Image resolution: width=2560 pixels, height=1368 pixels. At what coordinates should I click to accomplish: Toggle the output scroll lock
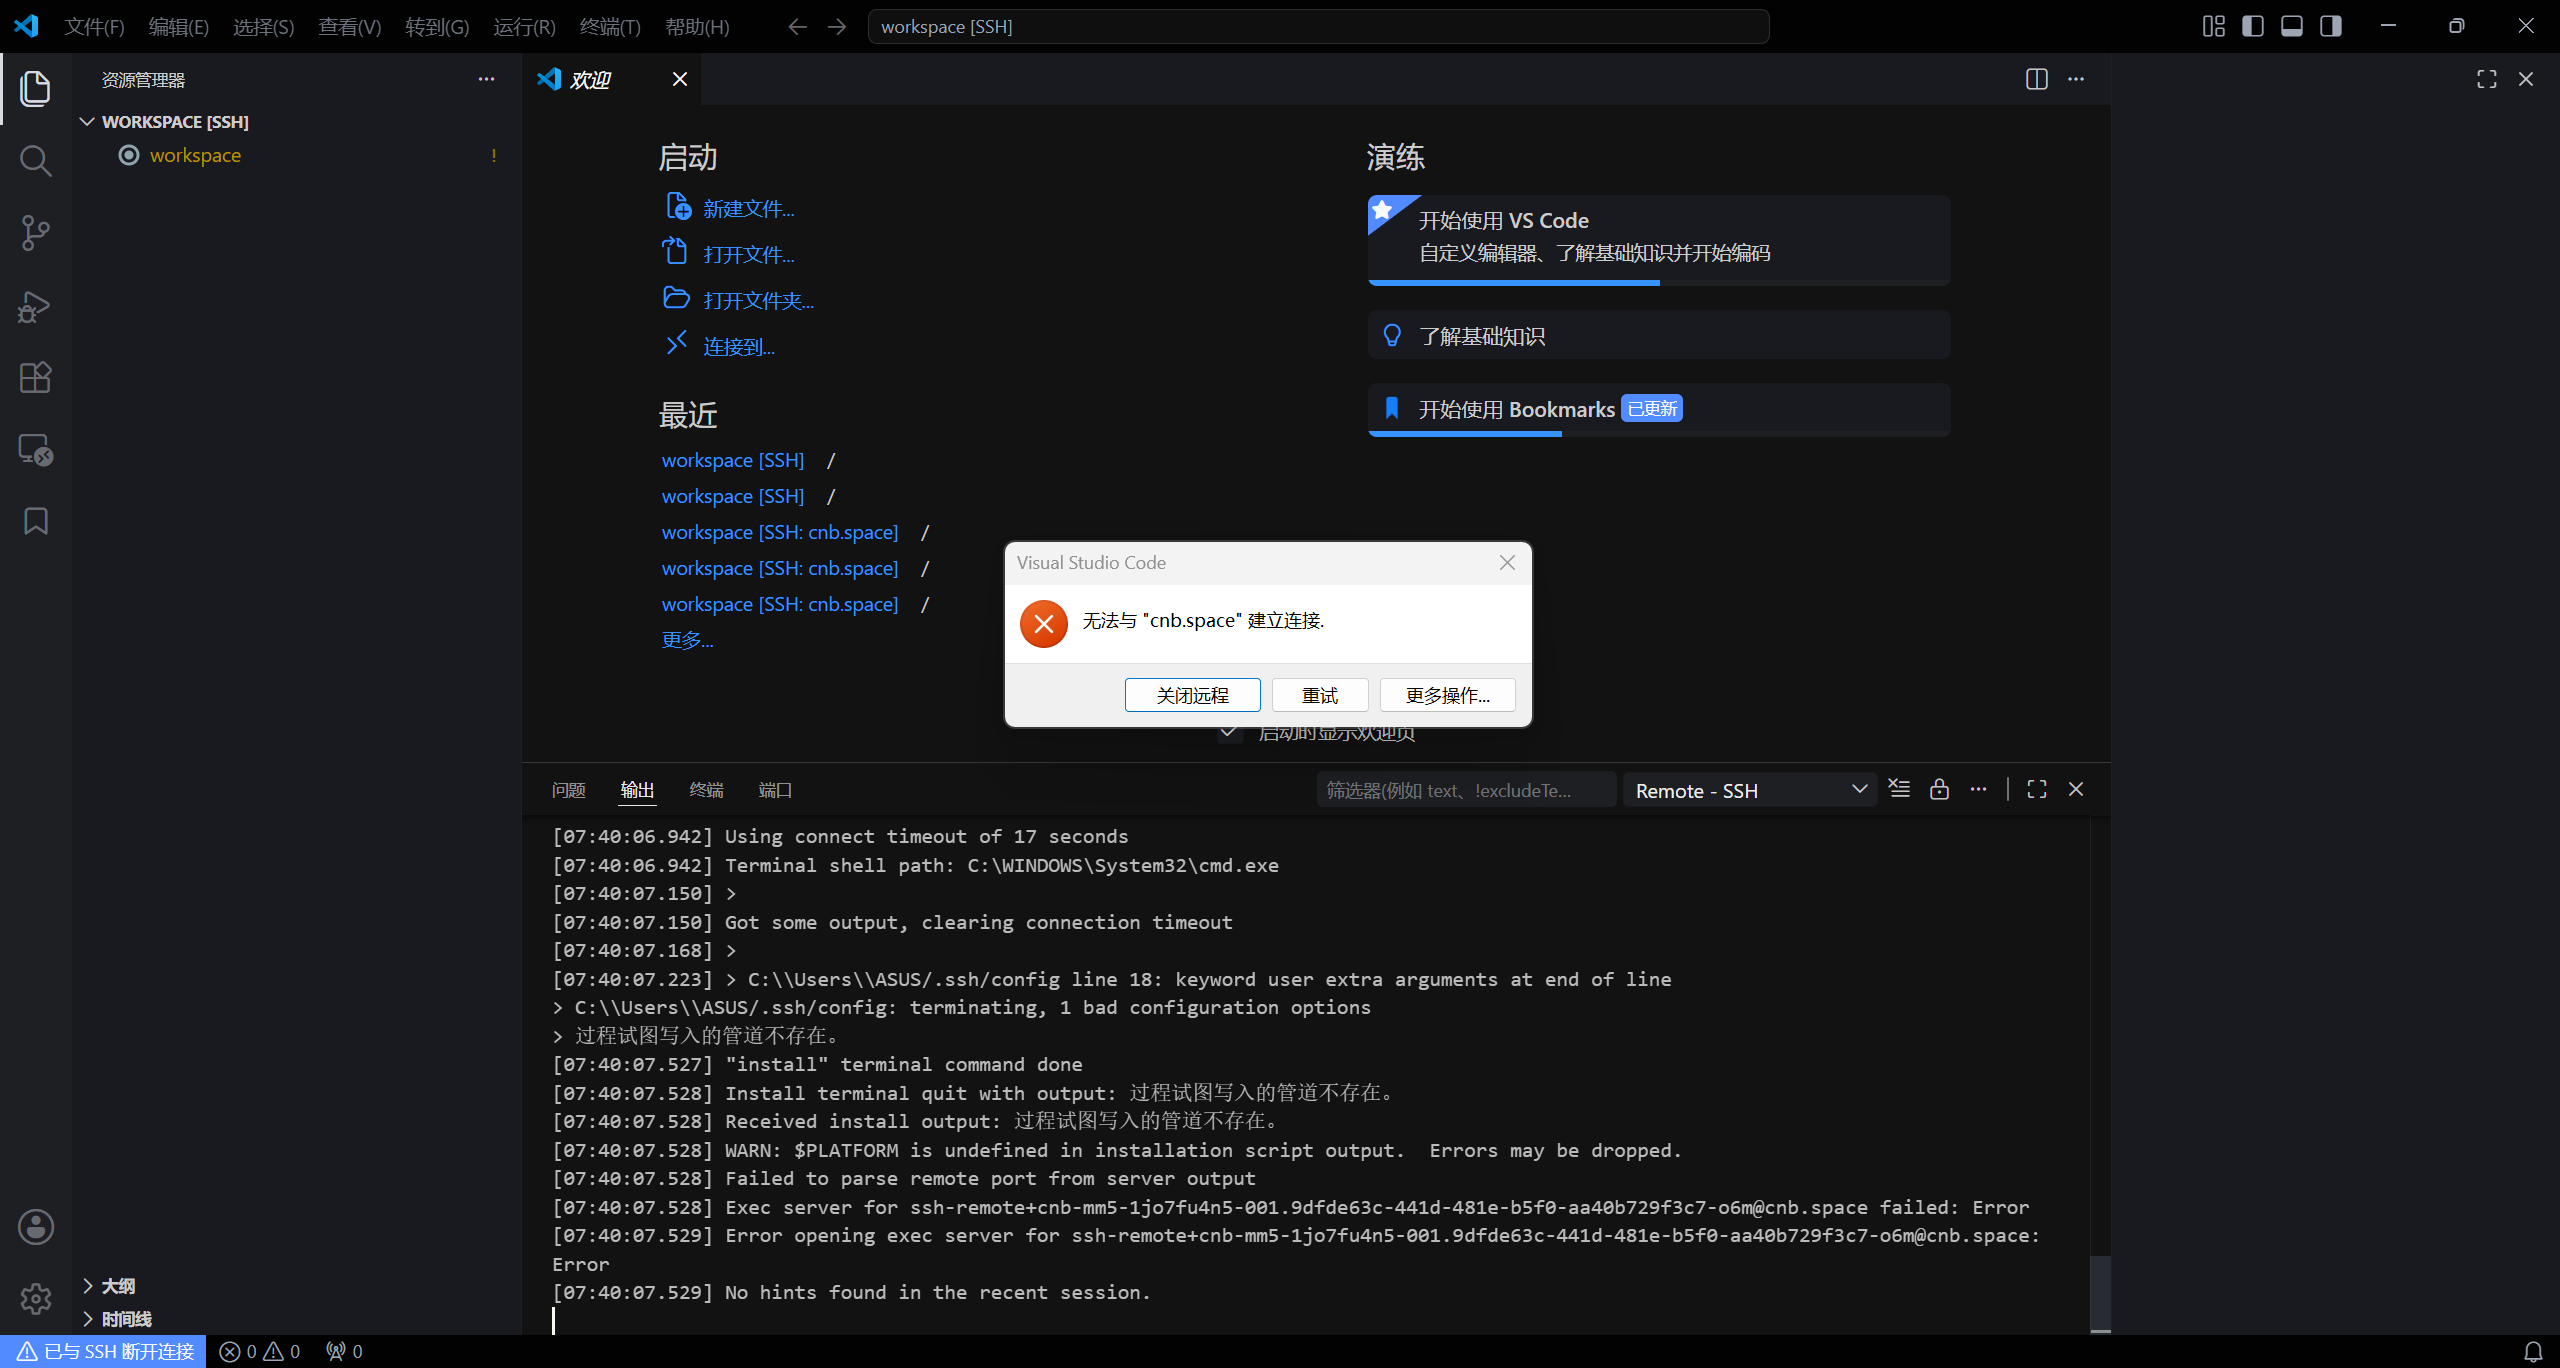pyautogui.click(x=1939, y=789)
